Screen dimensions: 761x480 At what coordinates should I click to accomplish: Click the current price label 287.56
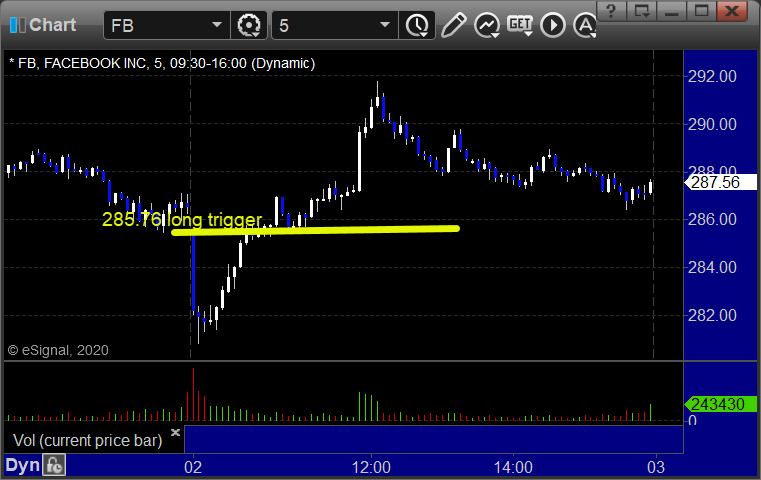tap(720, 182)
